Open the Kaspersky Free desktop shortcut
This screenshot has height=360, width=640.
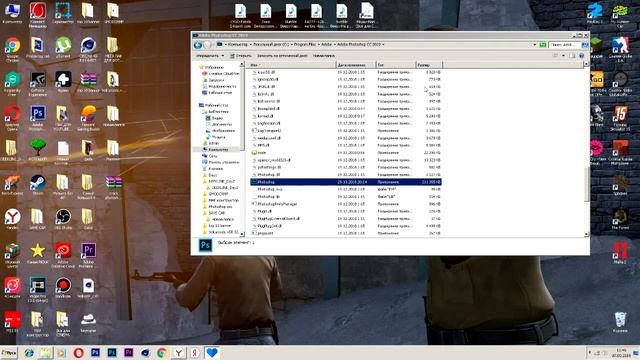pyautogui.click(x=12, y=83)
